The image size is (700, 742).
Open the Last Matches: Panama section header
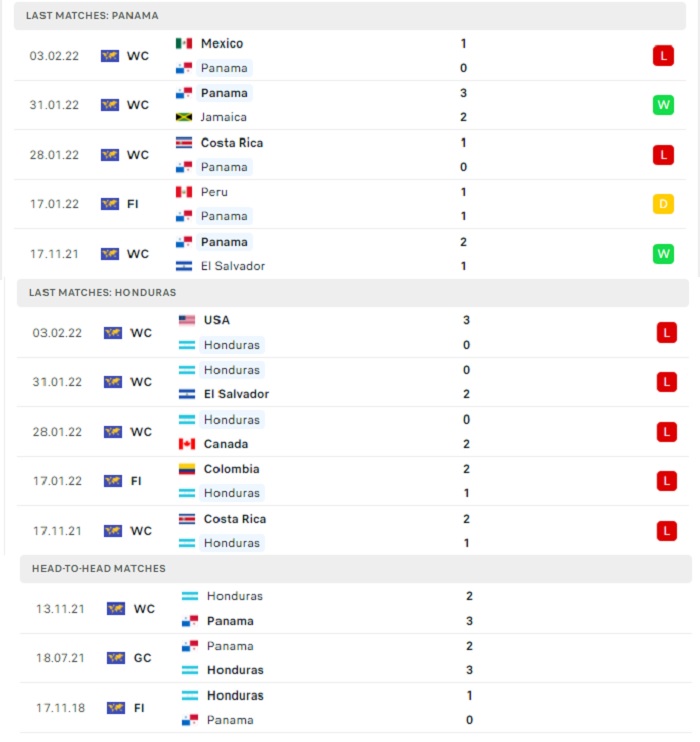coord(350,16)
